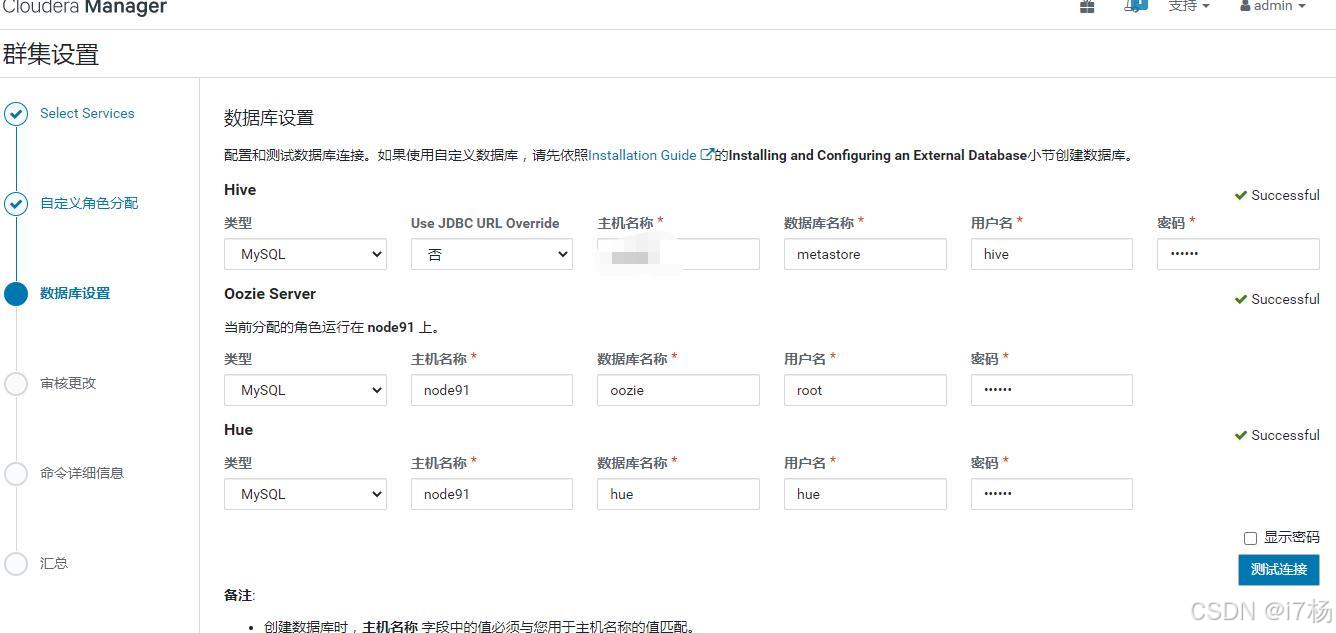Click inside the Hue 数据库名称 input field
The width and height of the screenshot is (1336, 633).
pyautogui.click(x=678, y=494)
